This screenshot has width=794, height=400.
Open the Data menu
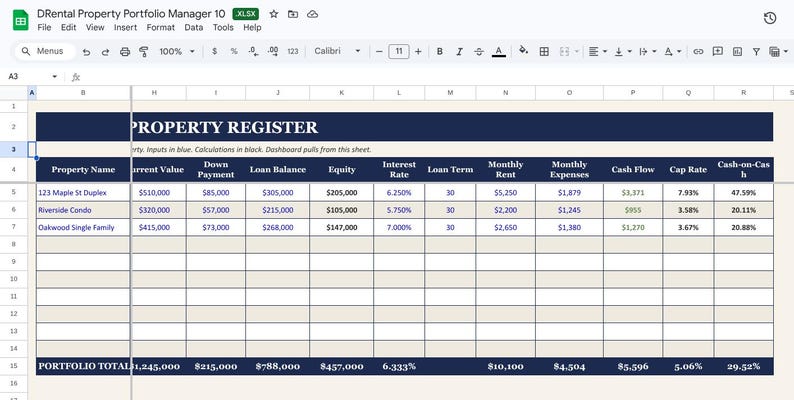193,27
